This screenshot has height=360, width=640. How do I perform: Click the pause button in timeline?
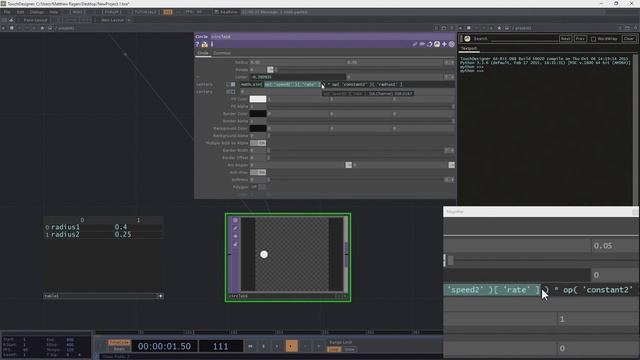(263, 346)
